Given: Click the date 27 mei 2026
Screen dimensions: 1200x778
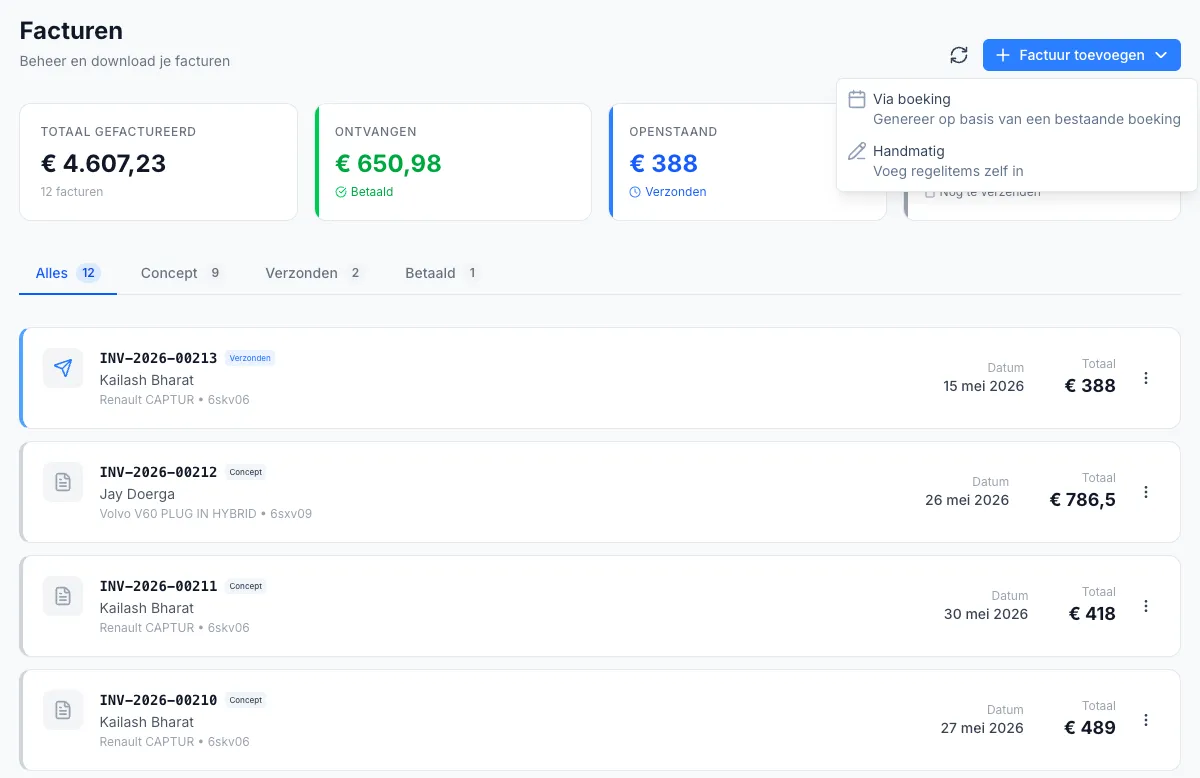Looking at the screenshot, I should pyautogui.click(x=982, y=728).
